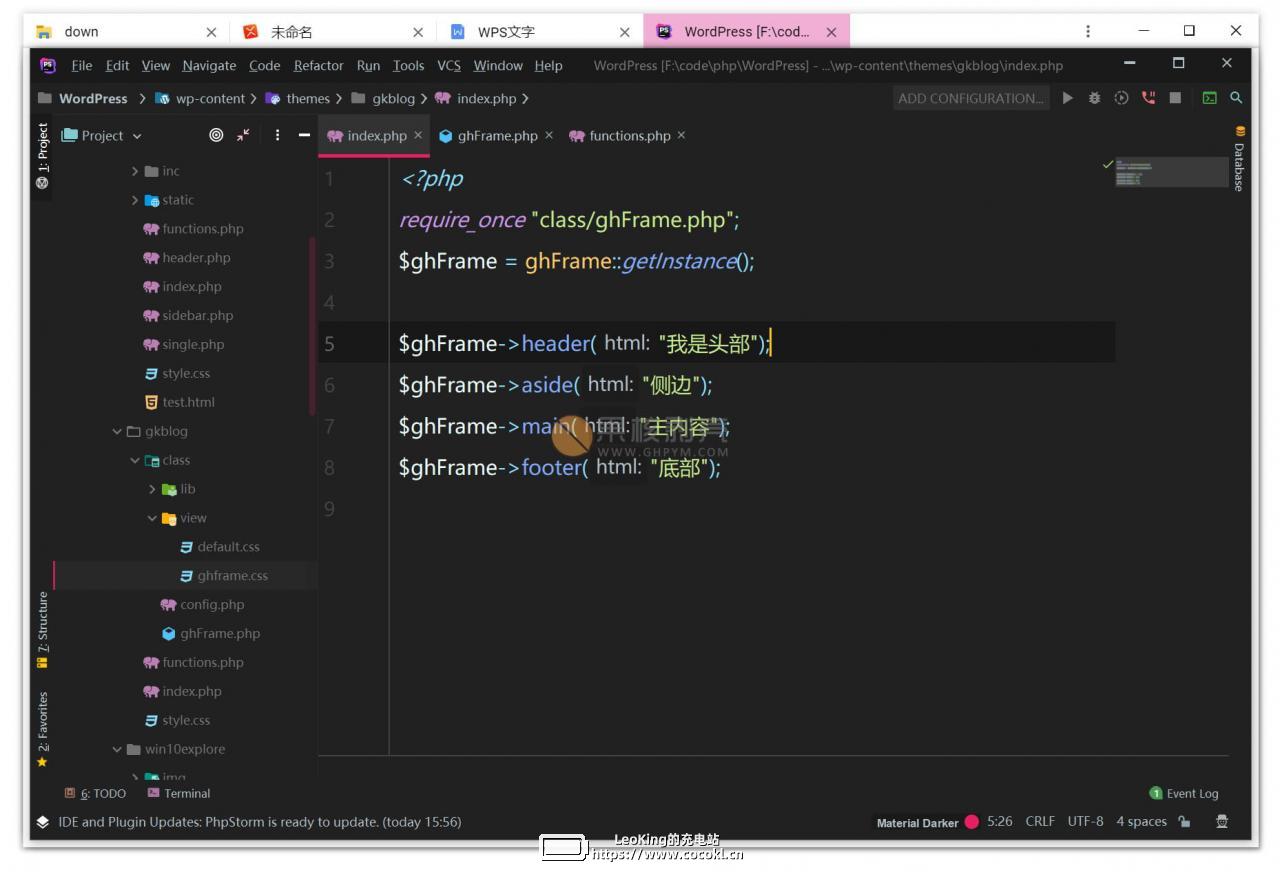Image resolution: width=1280 pixels, height=872 pixels.
Task: Open Add Configuration dropdown
Action: pos(971,98)
